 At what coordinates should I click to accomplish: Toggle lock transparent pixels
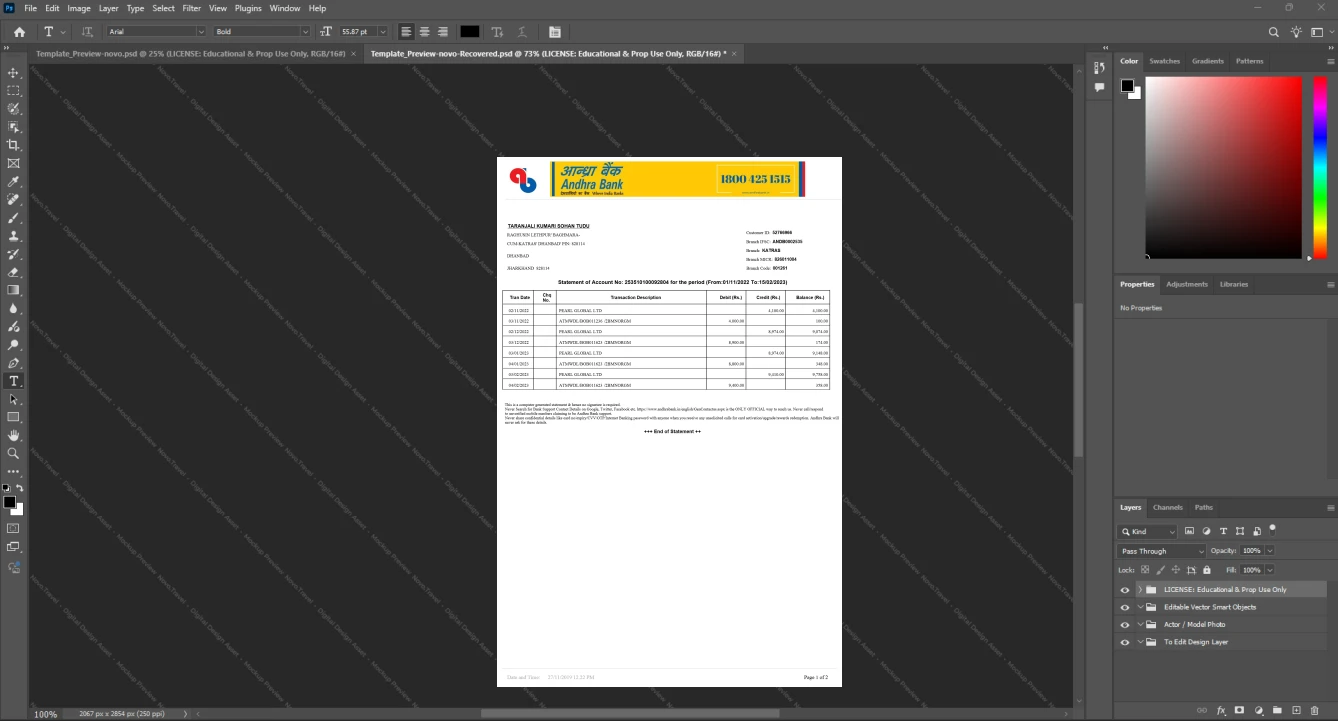coord(1146,569)
